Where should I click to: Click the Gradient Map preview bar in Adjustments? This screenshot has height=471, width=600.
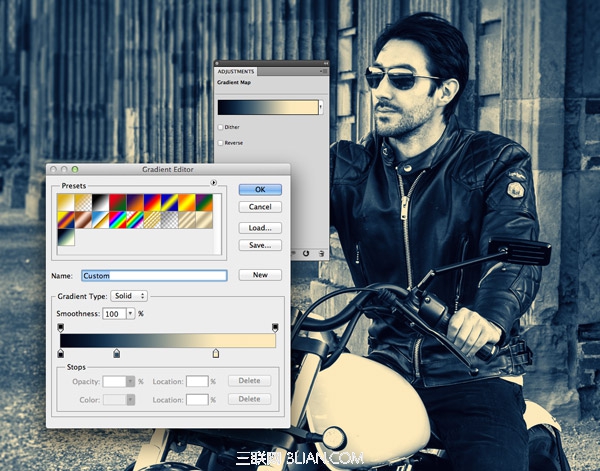point(268,108)
